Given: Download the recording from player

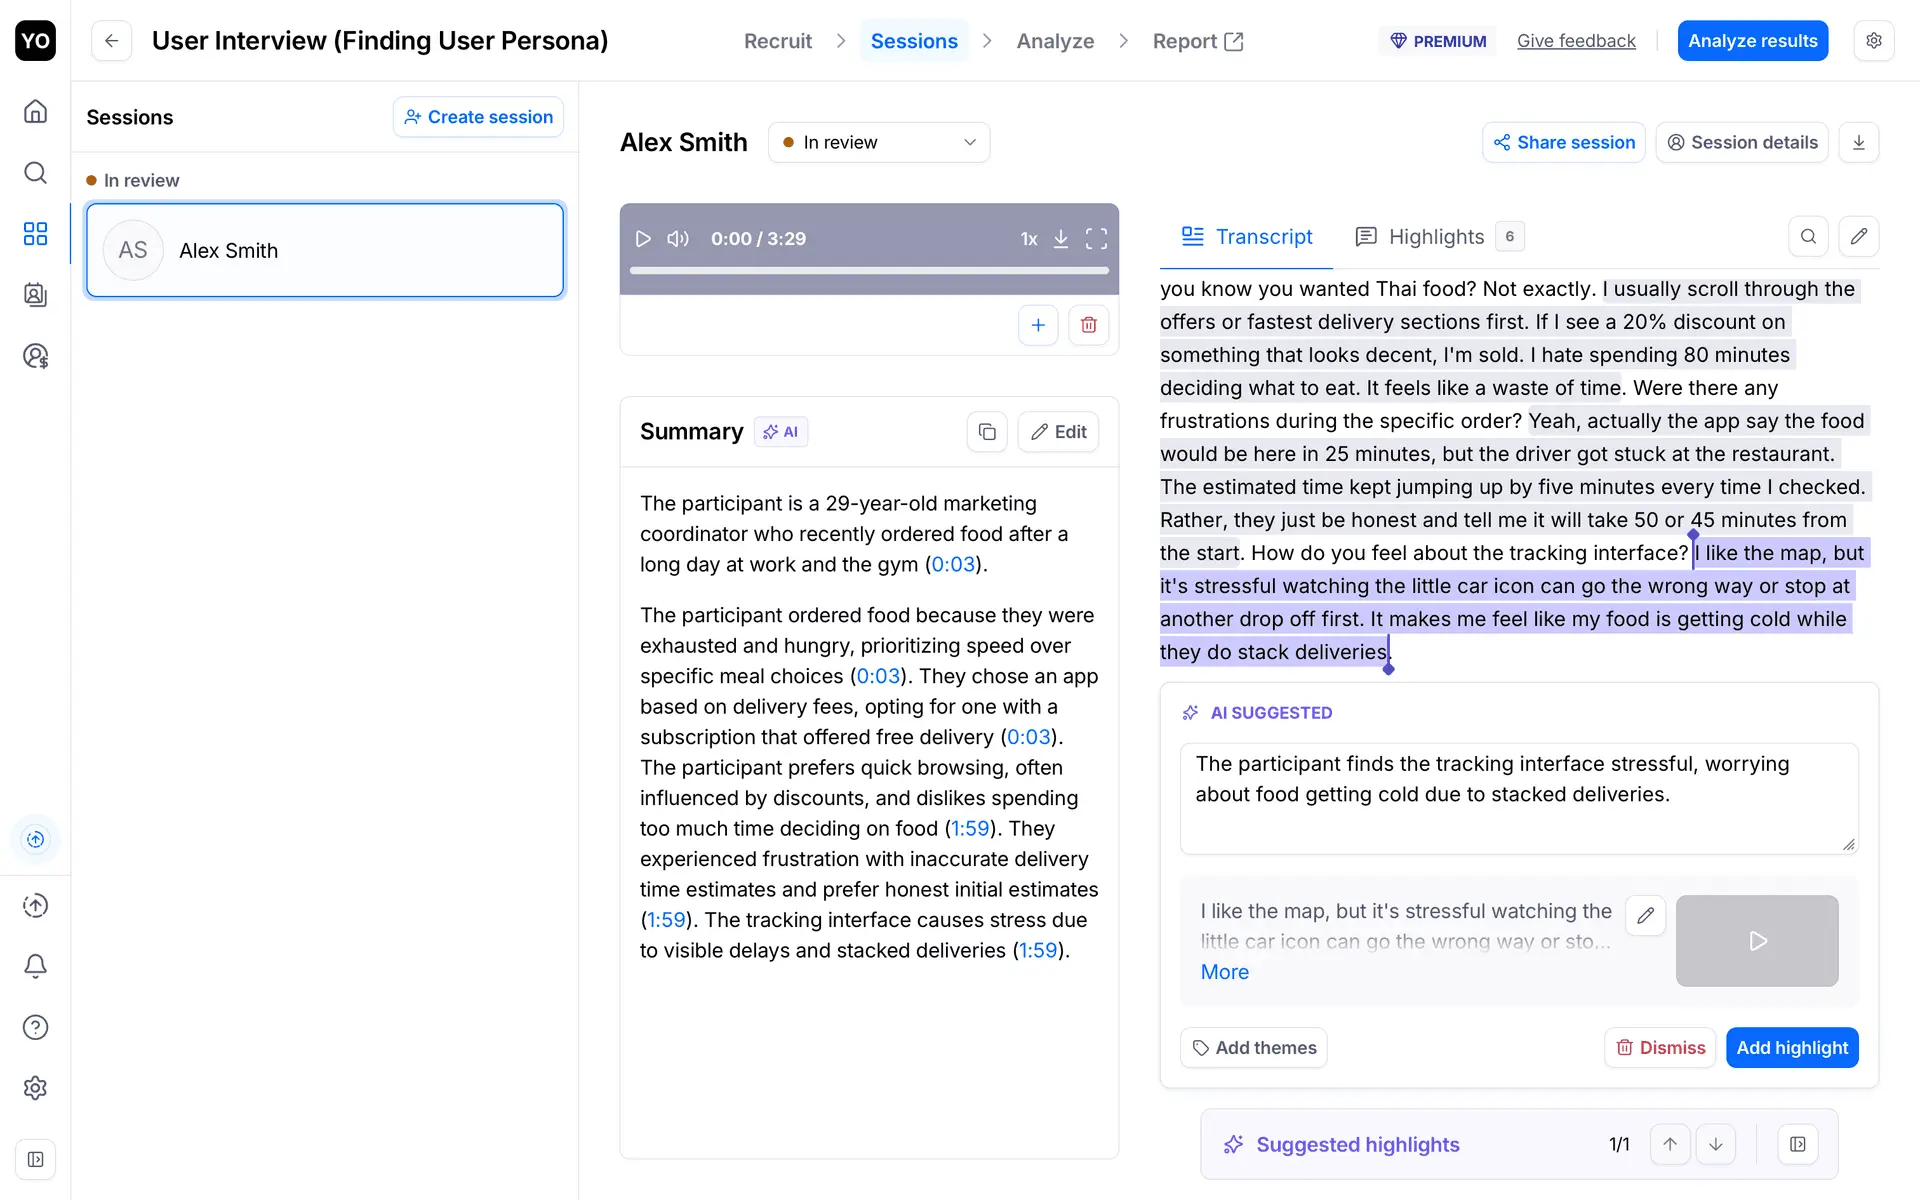Looking at the screenshot, I should (x=1061, y=239).
